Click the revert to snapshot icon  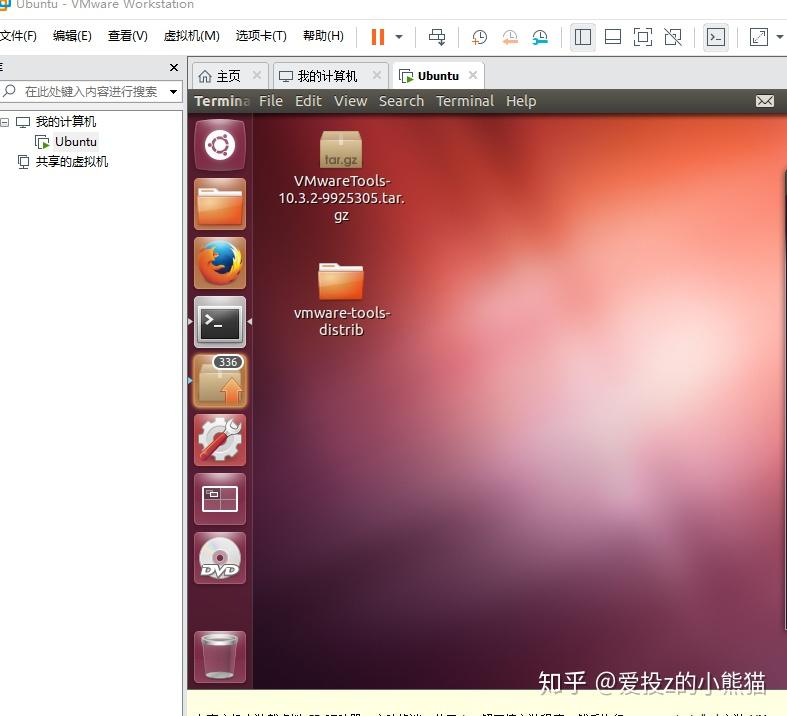(509, 37)
